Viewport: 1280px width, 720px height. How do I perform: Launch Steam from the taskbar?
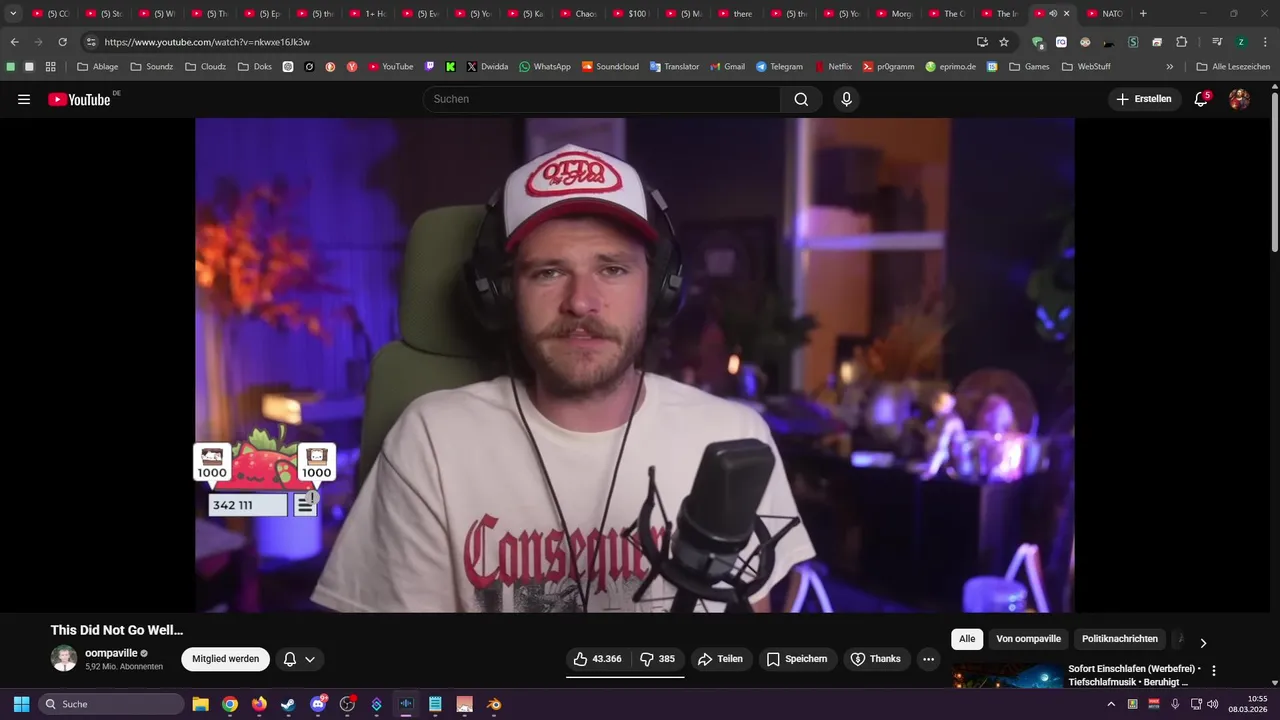pos(288,704)
